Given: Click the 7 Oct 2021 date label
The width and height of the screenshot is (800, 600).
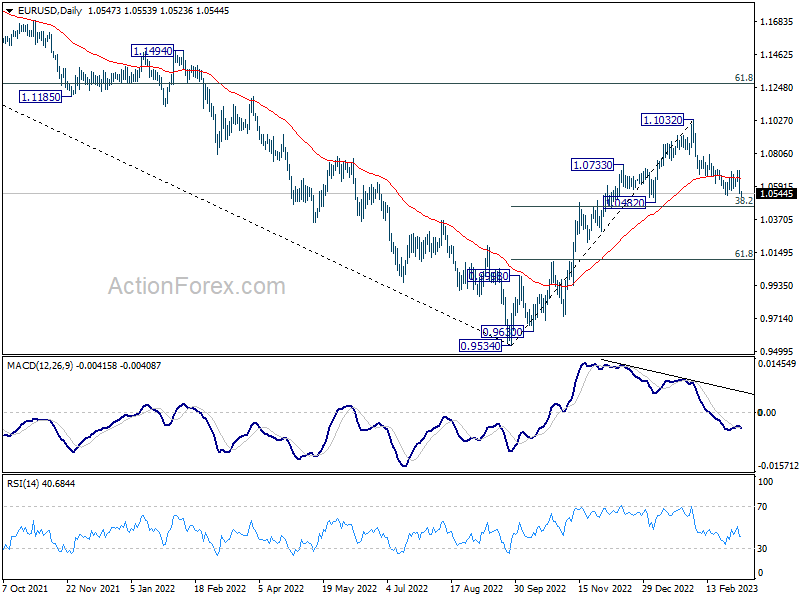Looking at the screenshot, I should (26, 588).
